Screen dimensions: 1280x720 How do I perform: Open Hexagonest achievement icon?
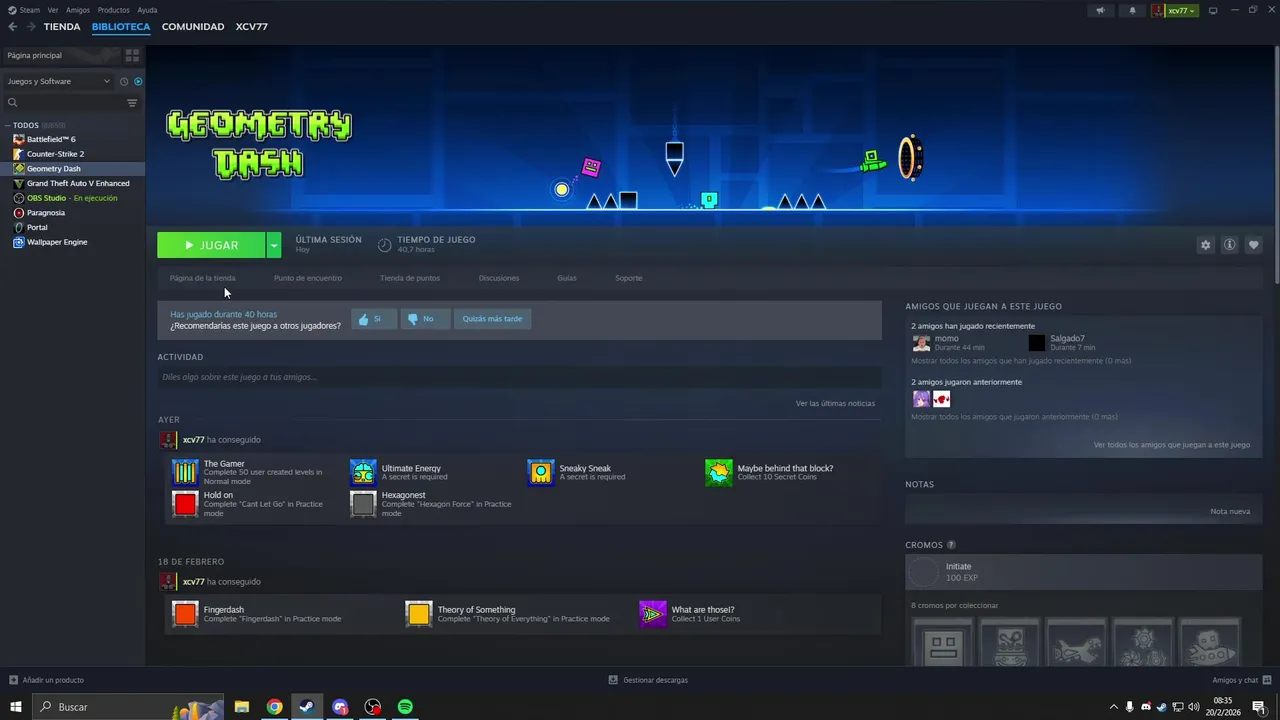363,503
